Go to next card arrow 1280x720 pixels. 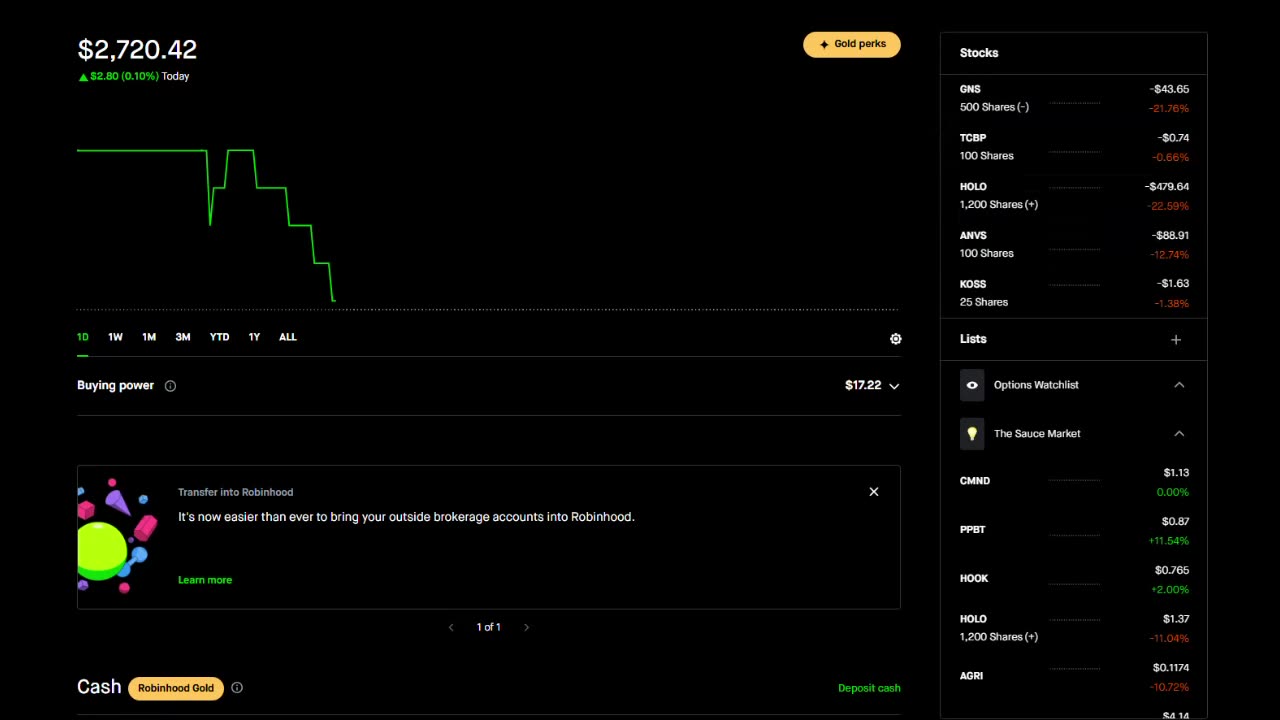click(526, 627)
